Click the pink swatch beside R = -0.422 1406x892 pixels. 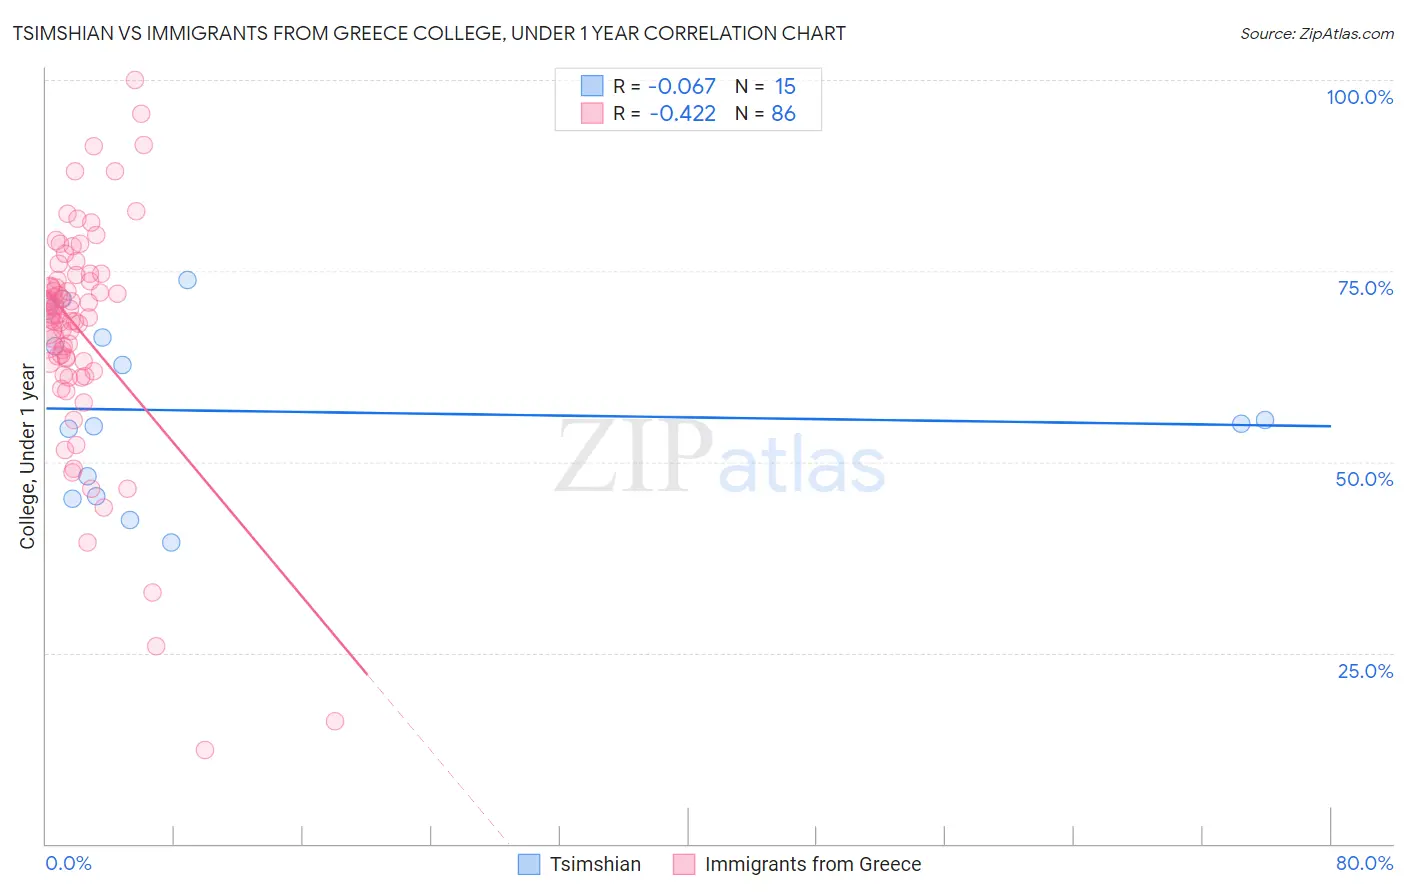click(592, 113)
